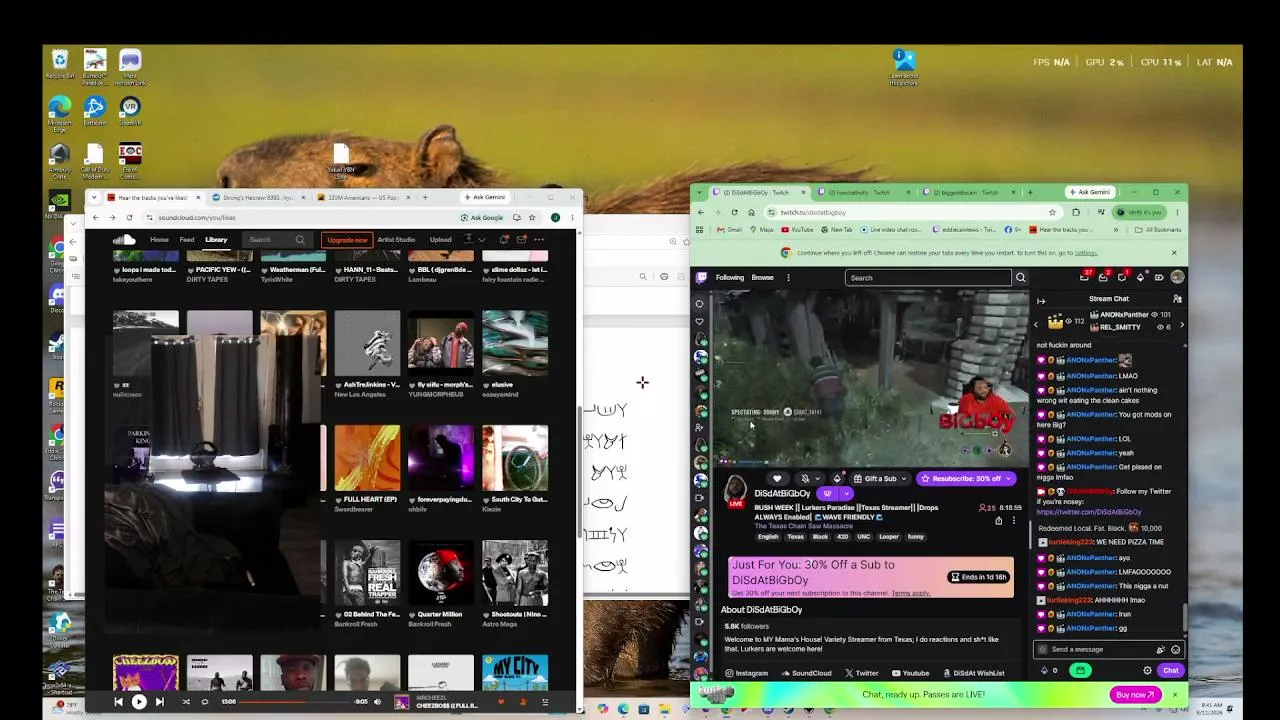This screenshot has width=1280, height=720.
Task: Click the purple Chat send button
Action: 1170,670
